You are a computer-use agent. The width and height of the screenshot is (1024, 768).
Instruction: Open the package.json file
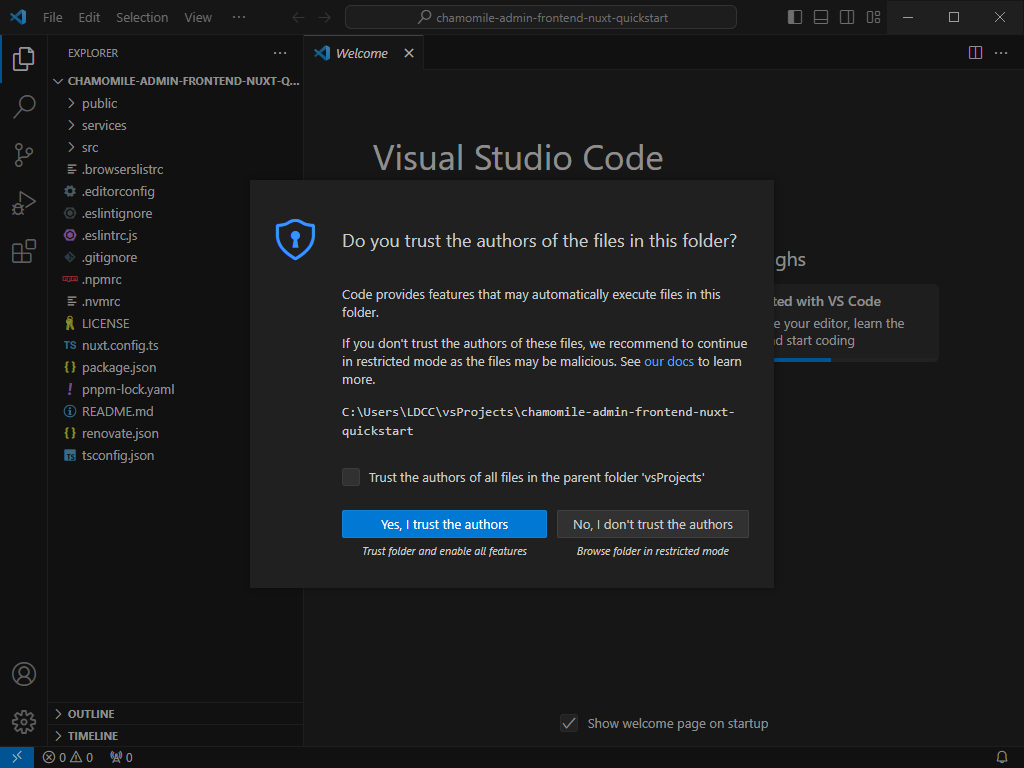(x=175, y=367)
